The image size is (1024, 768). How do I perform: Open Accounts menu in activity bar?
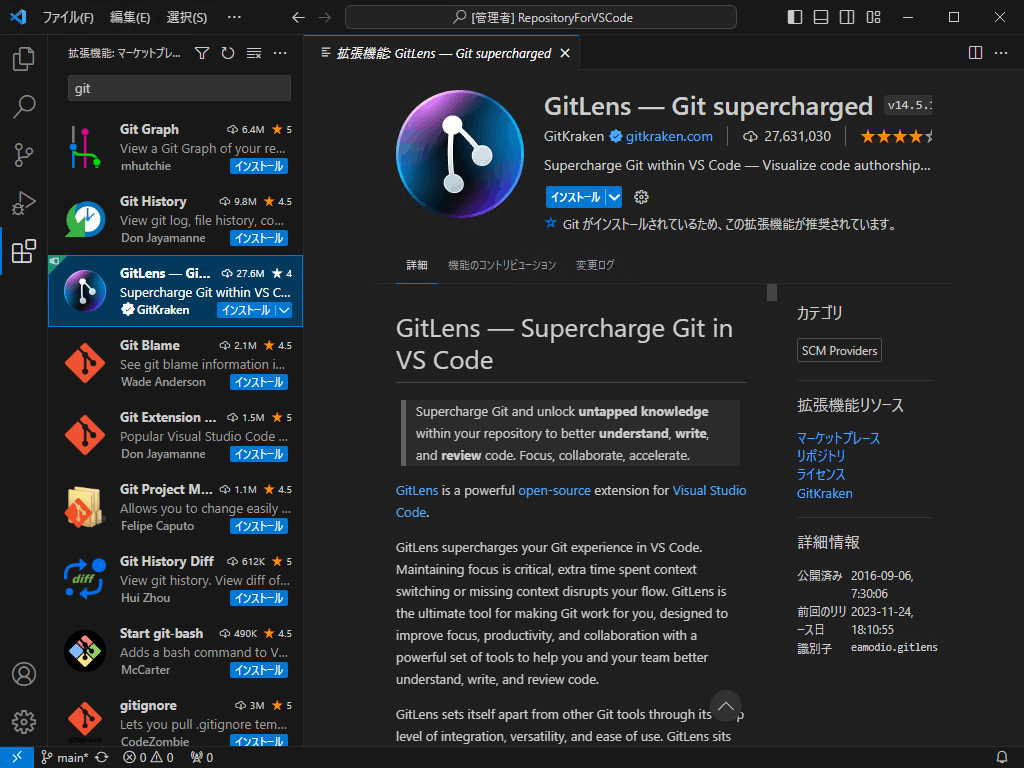[24, 674]
